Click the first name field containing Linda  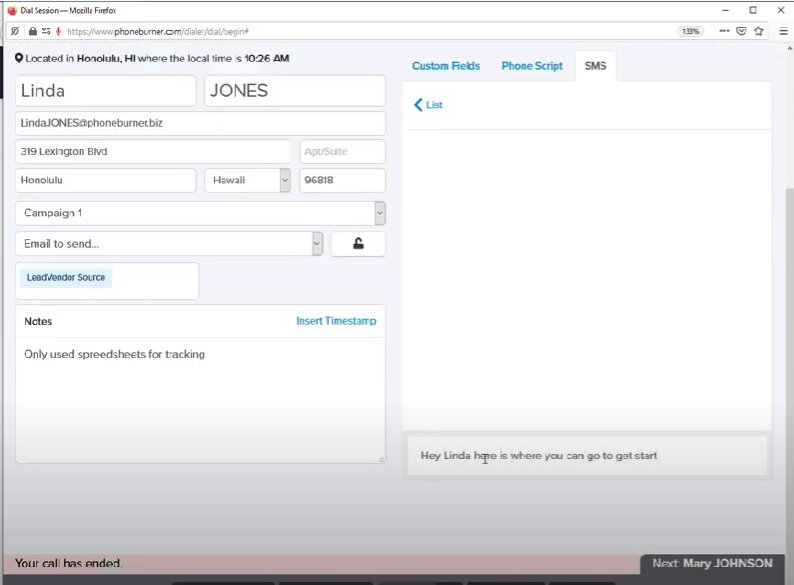106,91
